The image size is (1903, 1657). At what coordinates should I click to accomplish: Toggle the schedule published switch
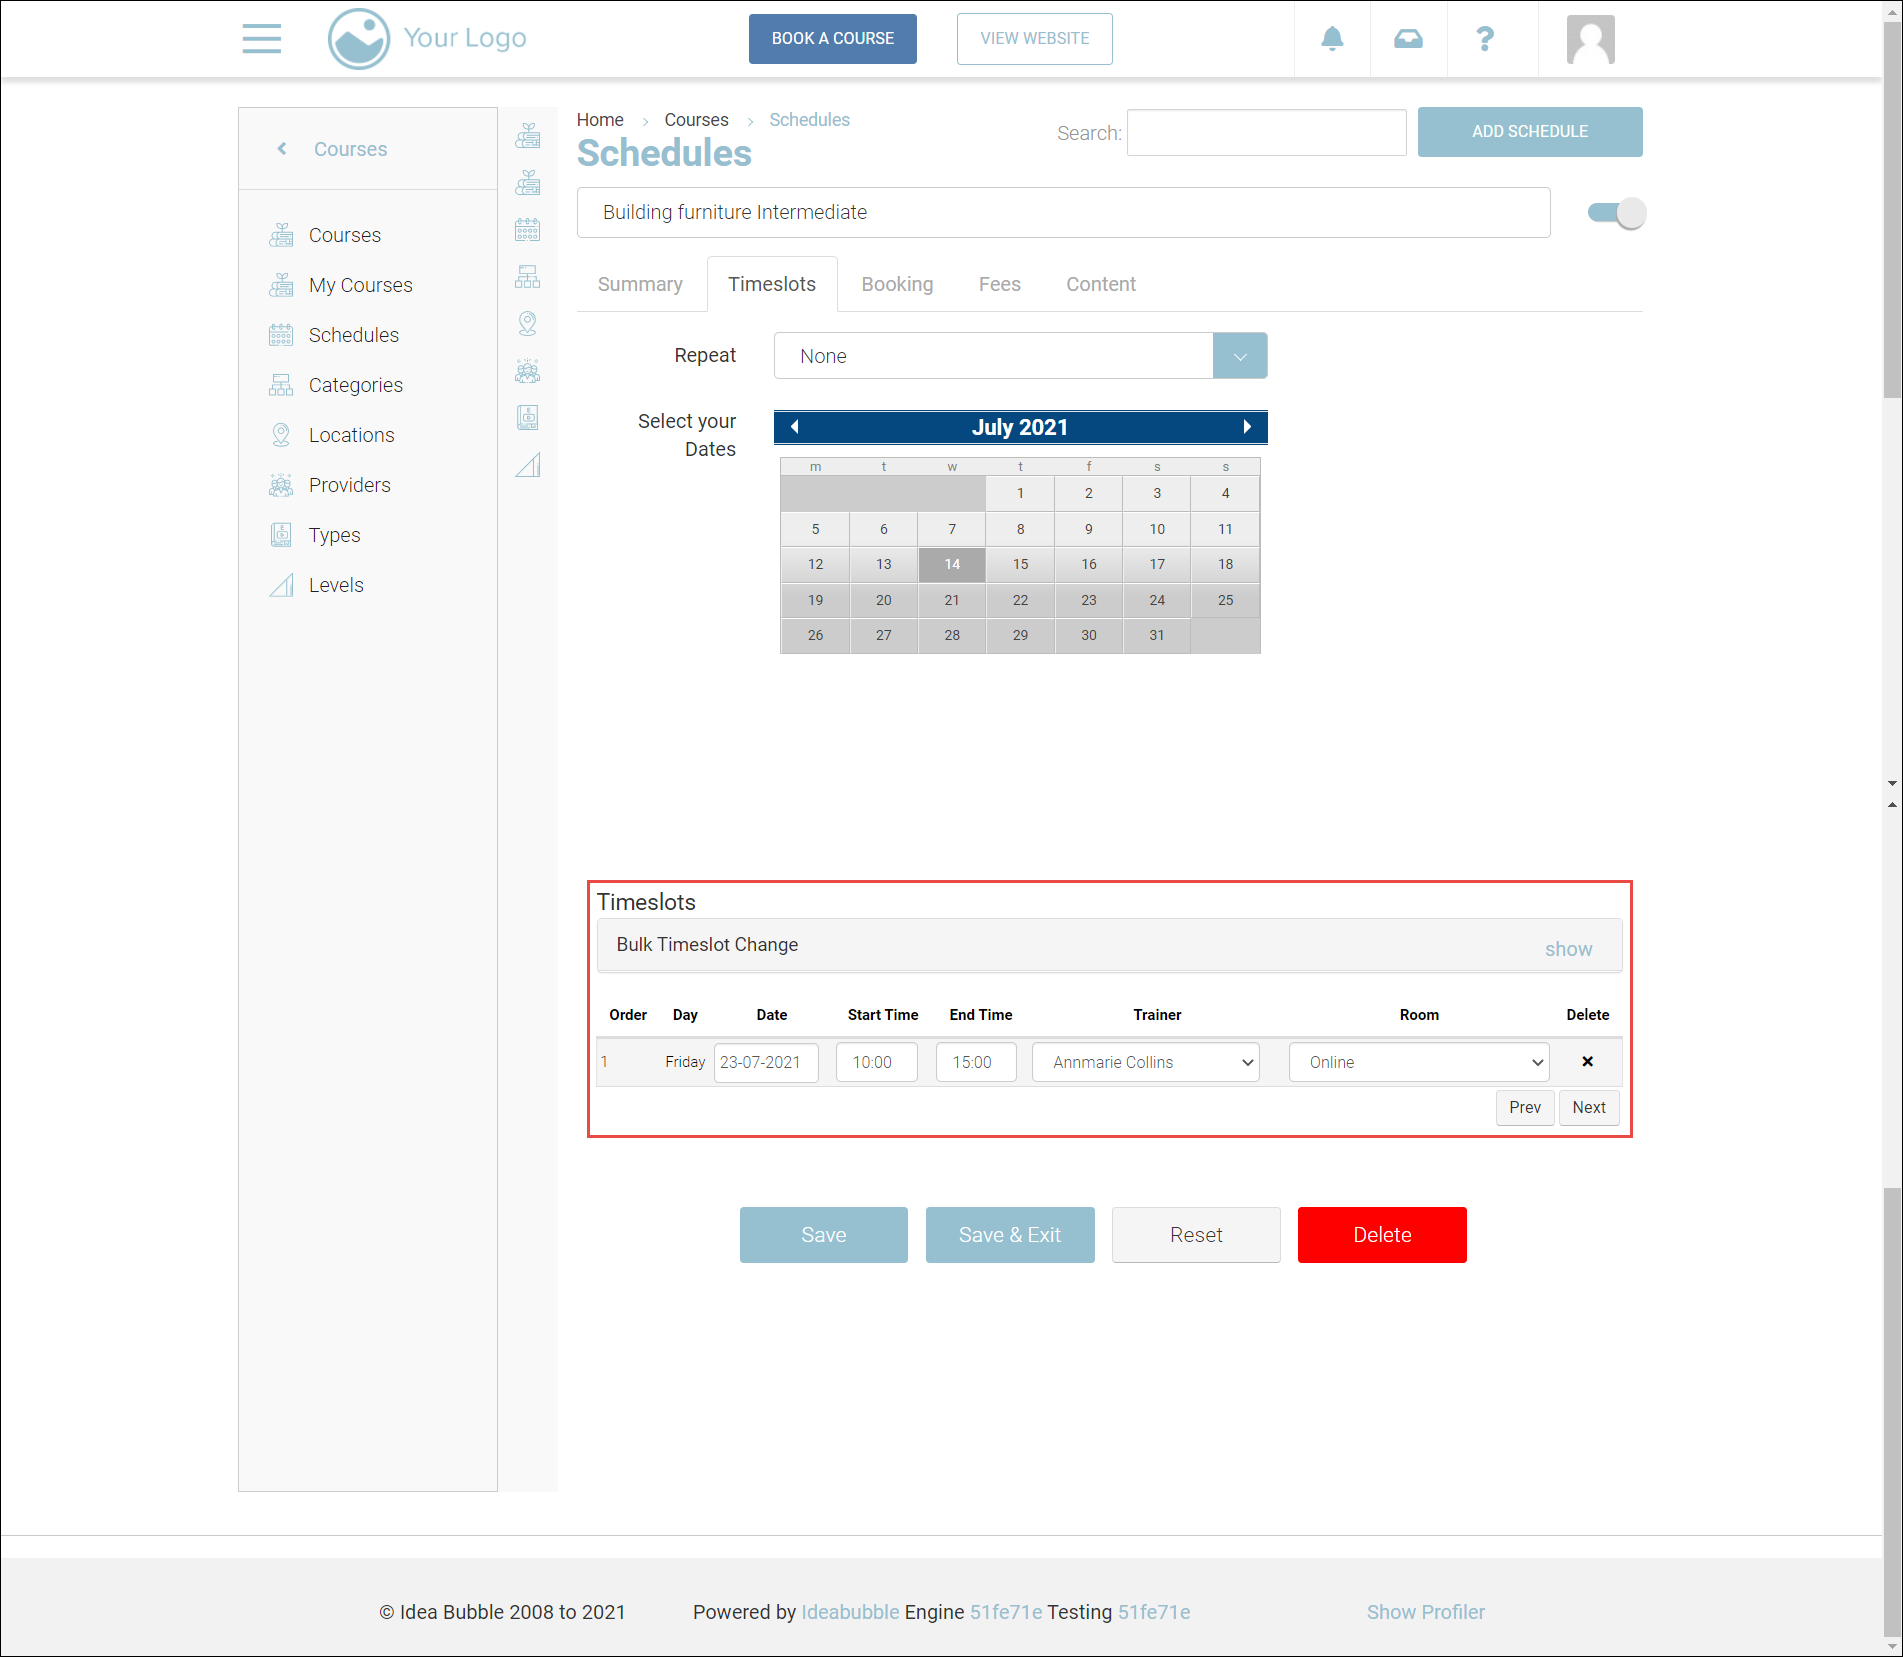coord(1616,213)
